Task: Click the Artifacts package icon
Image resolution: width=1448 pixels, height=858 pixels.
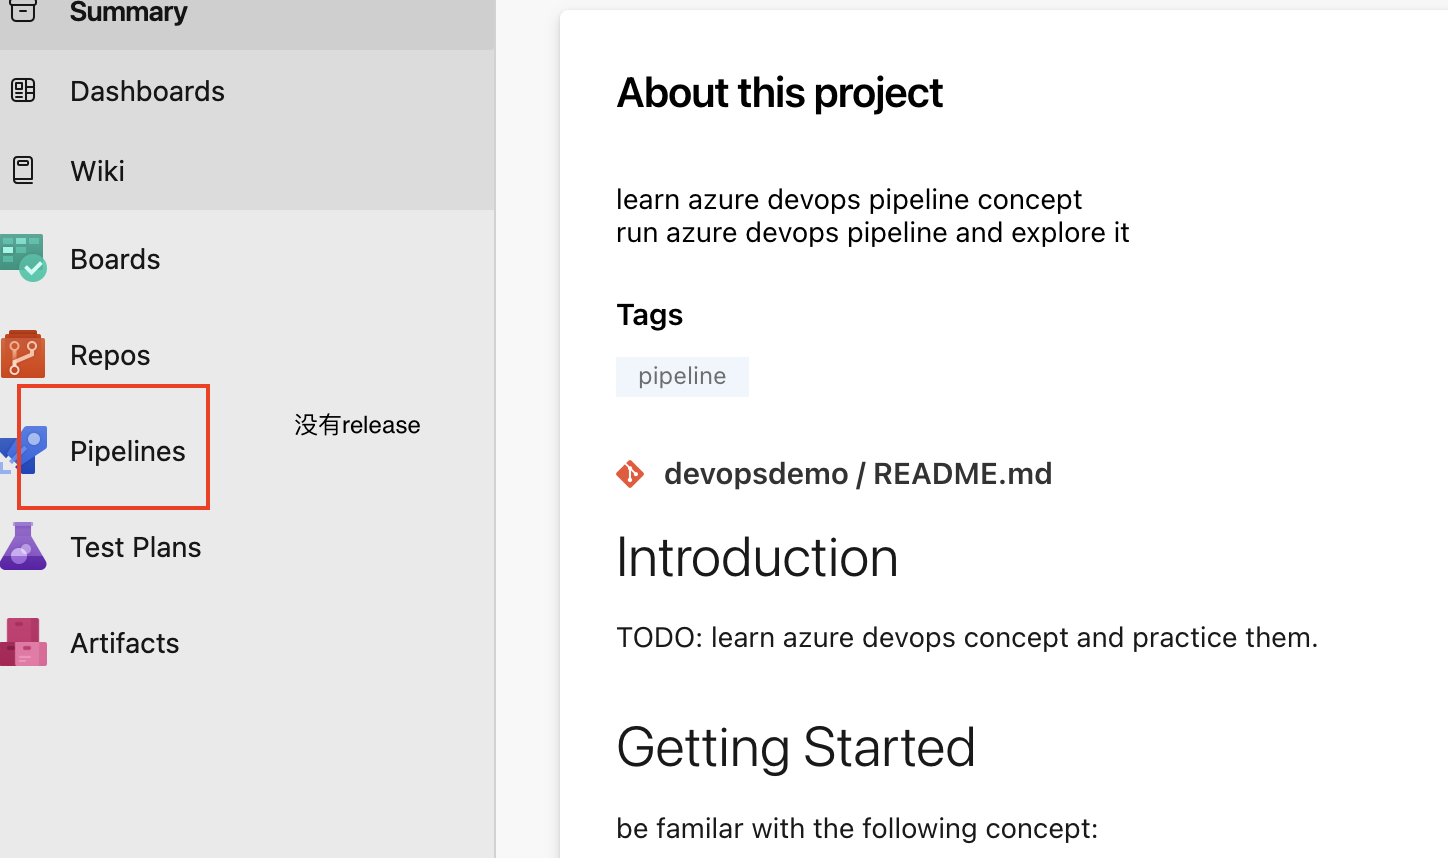Action: pyautogui.click(x=23, y=642)
